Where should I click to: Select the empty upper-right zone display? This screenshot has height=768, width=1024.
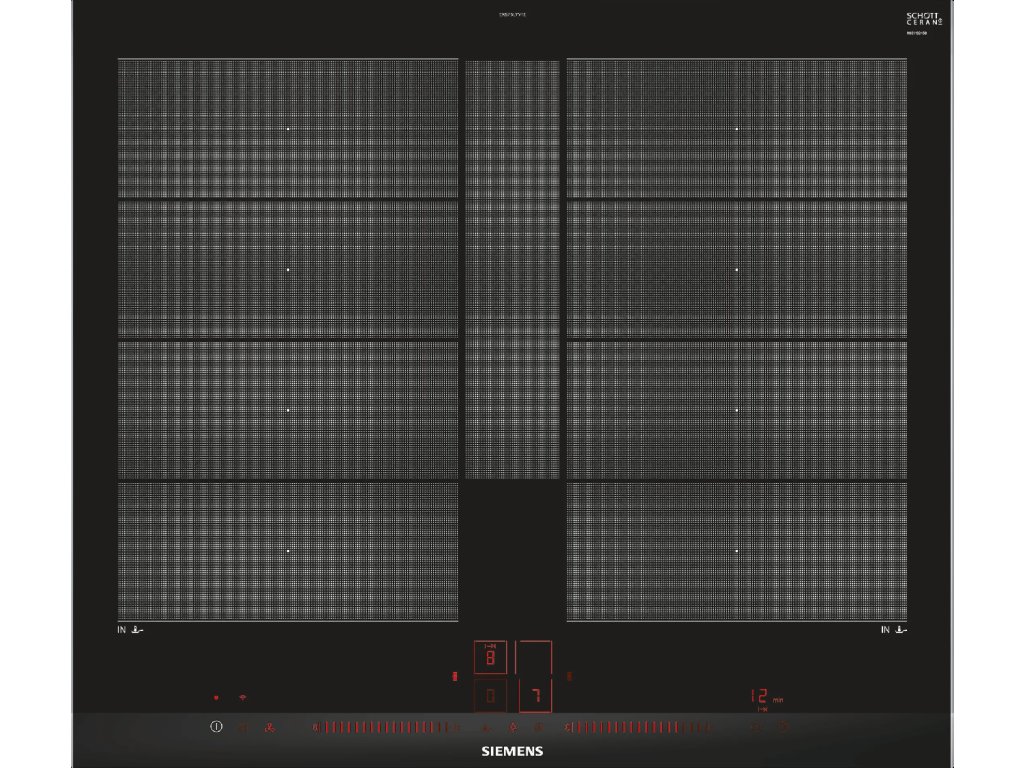(x=535, y=658)
